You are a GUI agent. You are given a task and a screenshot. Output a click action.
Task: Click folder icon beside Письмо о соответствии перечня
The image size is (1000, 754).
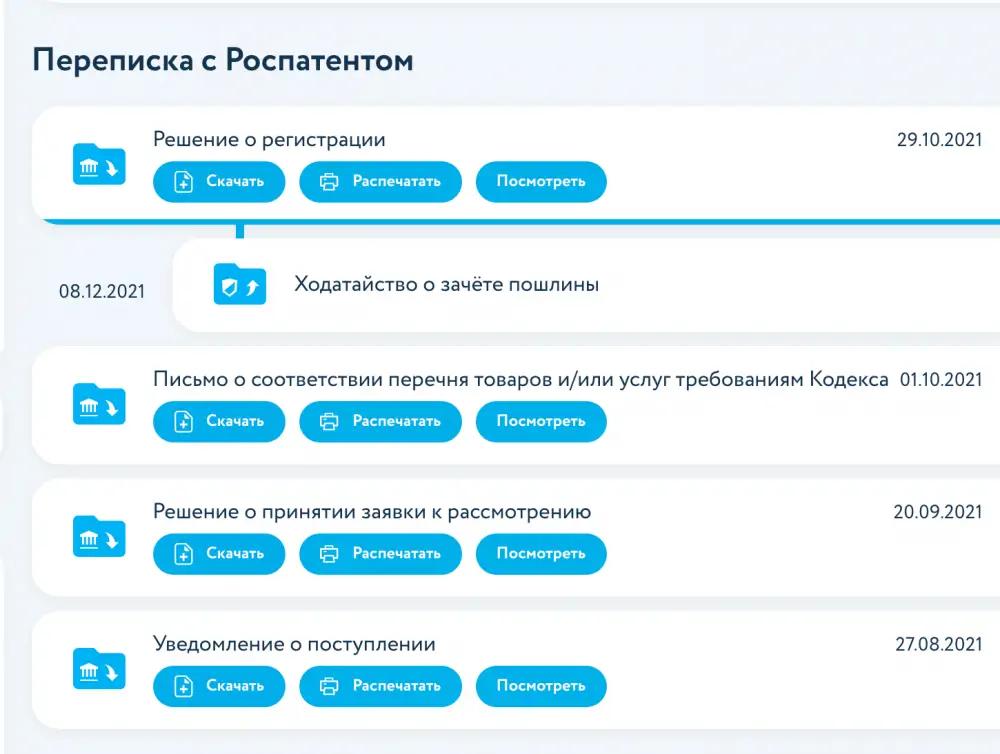point(99,404)
